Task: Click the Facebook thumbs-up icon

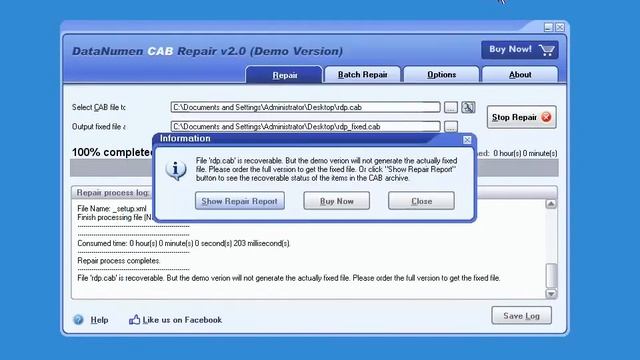Action: [134, 320]
